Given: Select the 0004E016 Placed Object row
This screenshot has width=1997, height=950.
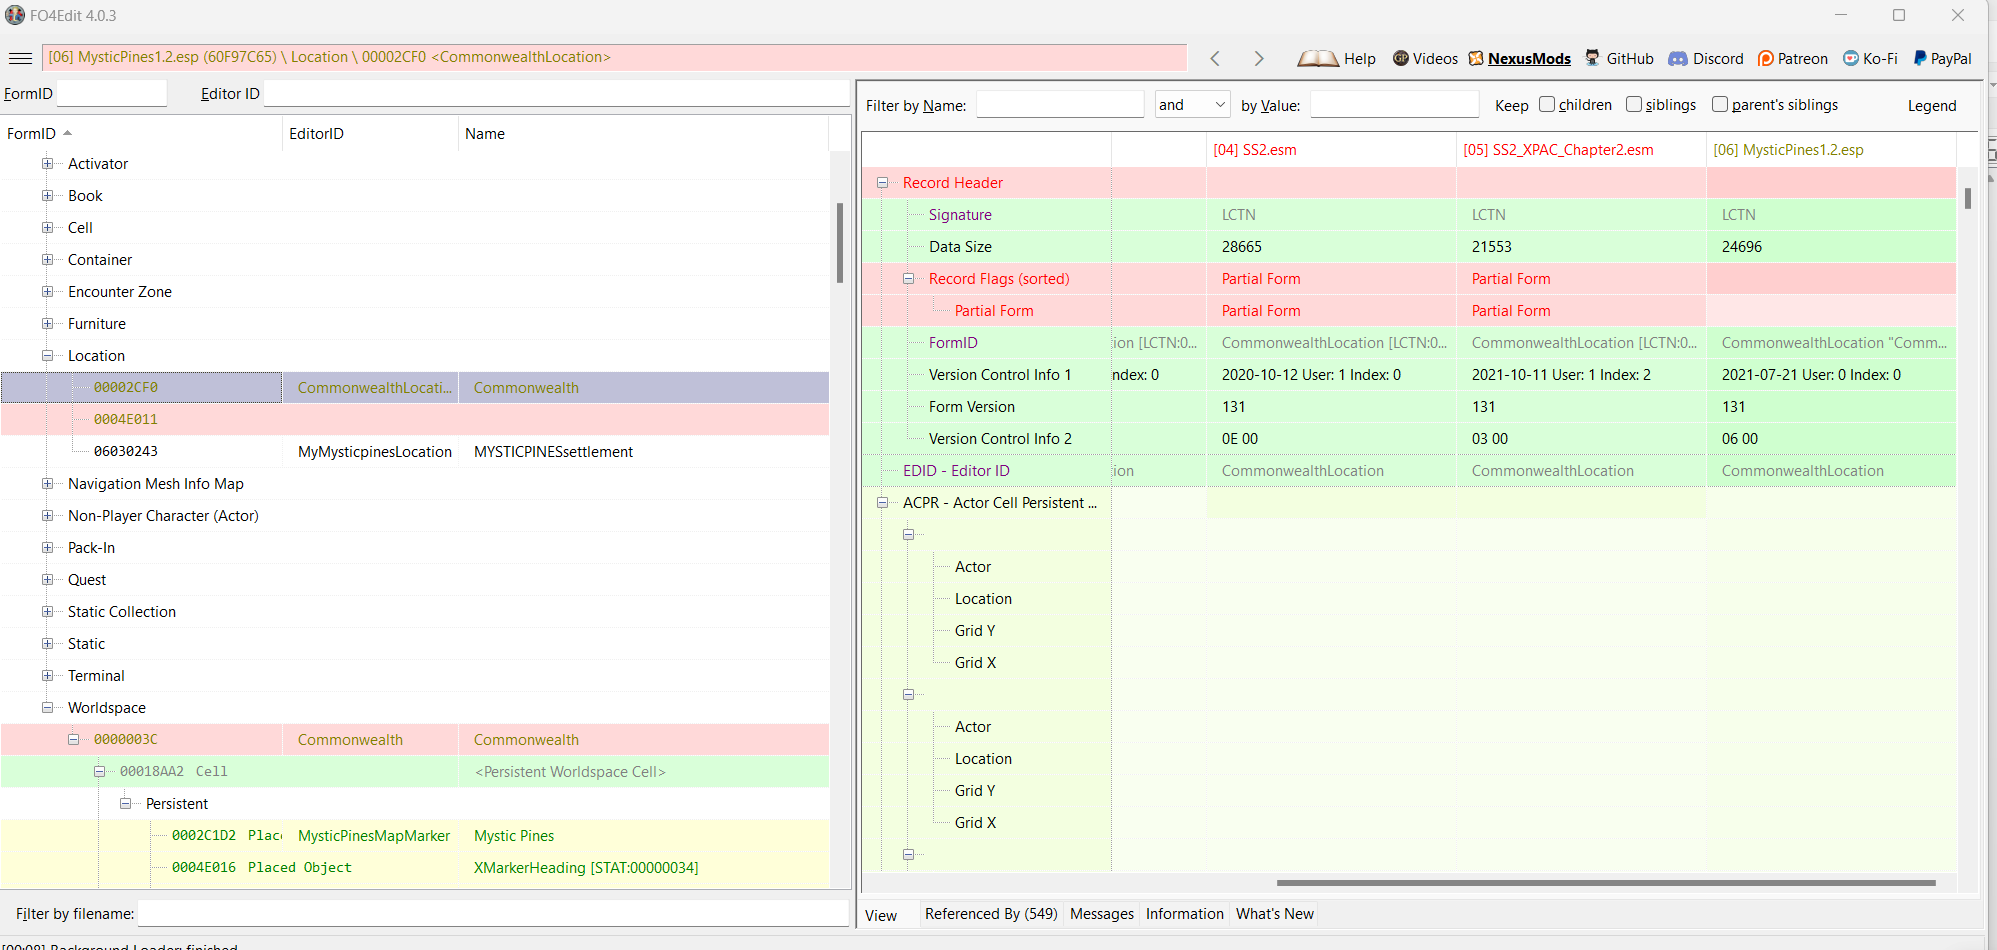Looking at the screenshot, I should tap(415, 867).
